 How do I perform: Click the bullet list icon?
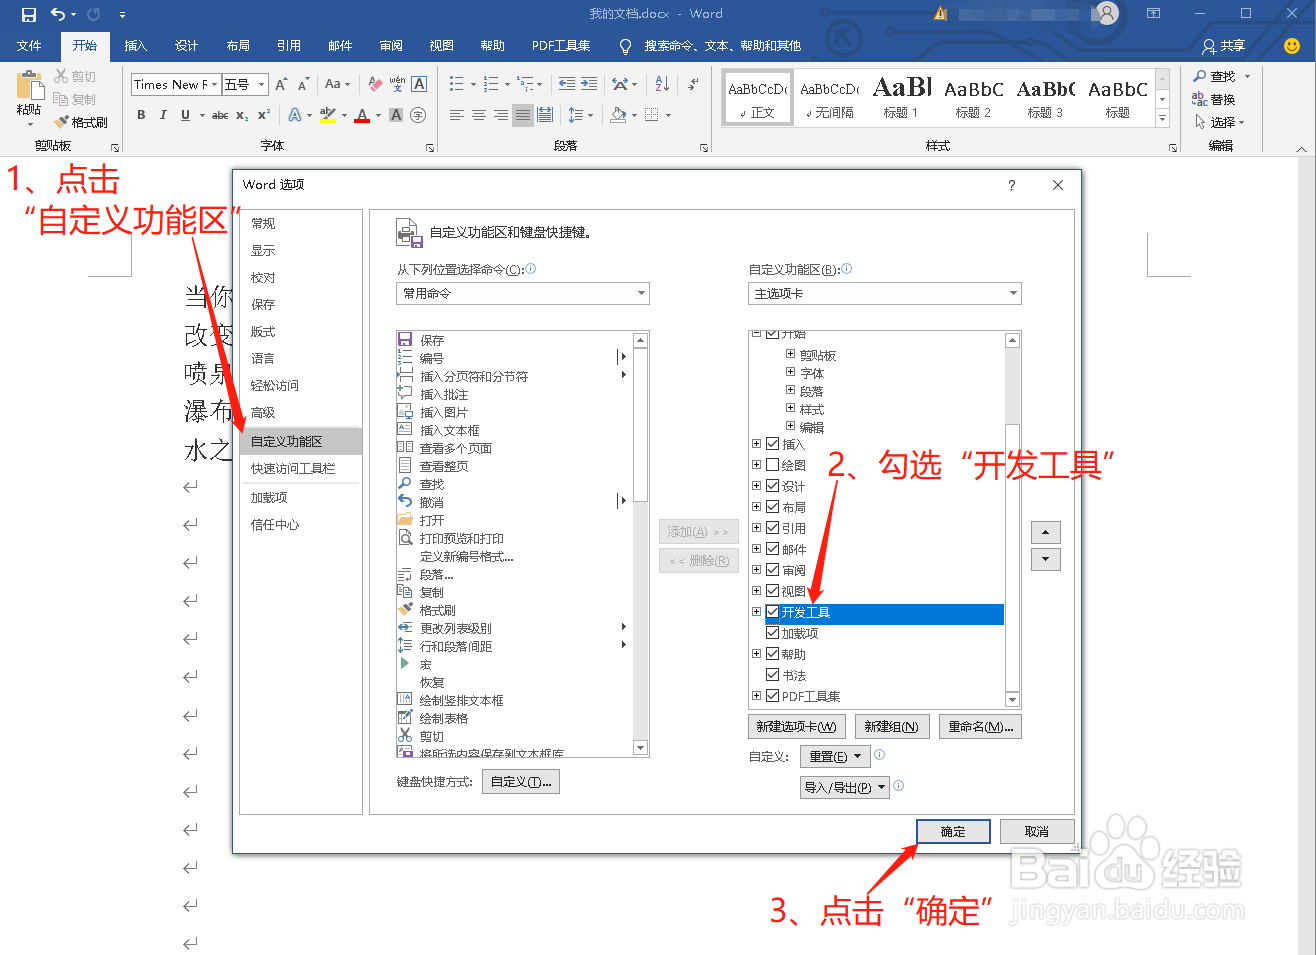point(456,84)
